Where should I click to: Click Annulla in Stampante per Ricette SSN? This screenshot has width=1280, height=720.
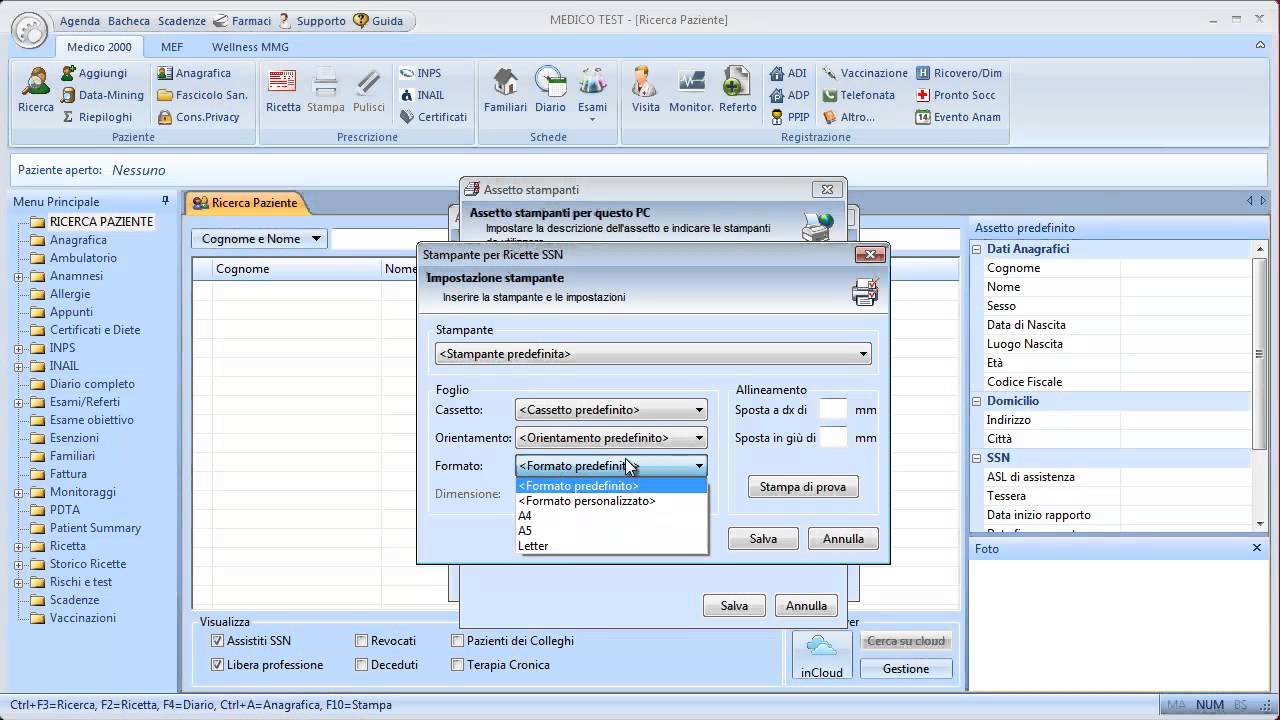click(x=843, y=539)
